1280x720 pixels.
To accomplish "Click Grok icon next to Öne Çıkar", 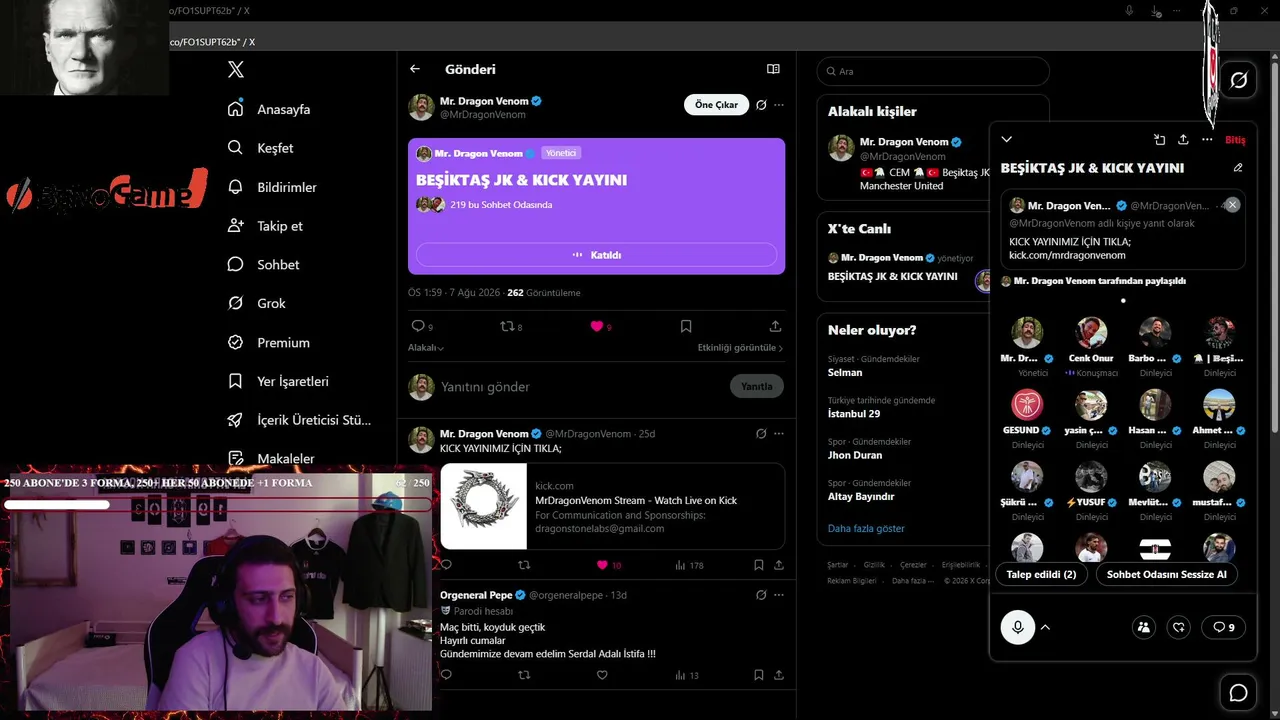I will click(x=761, y=105).
